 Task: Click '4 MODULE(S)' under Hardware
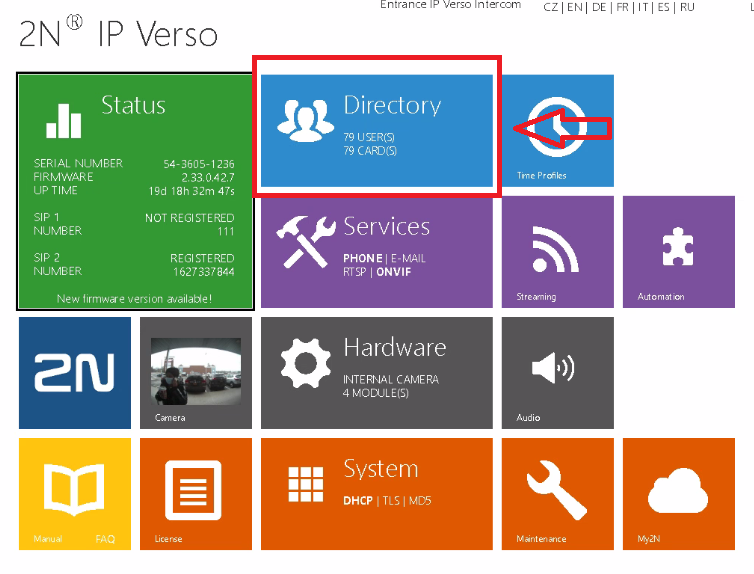376,393
